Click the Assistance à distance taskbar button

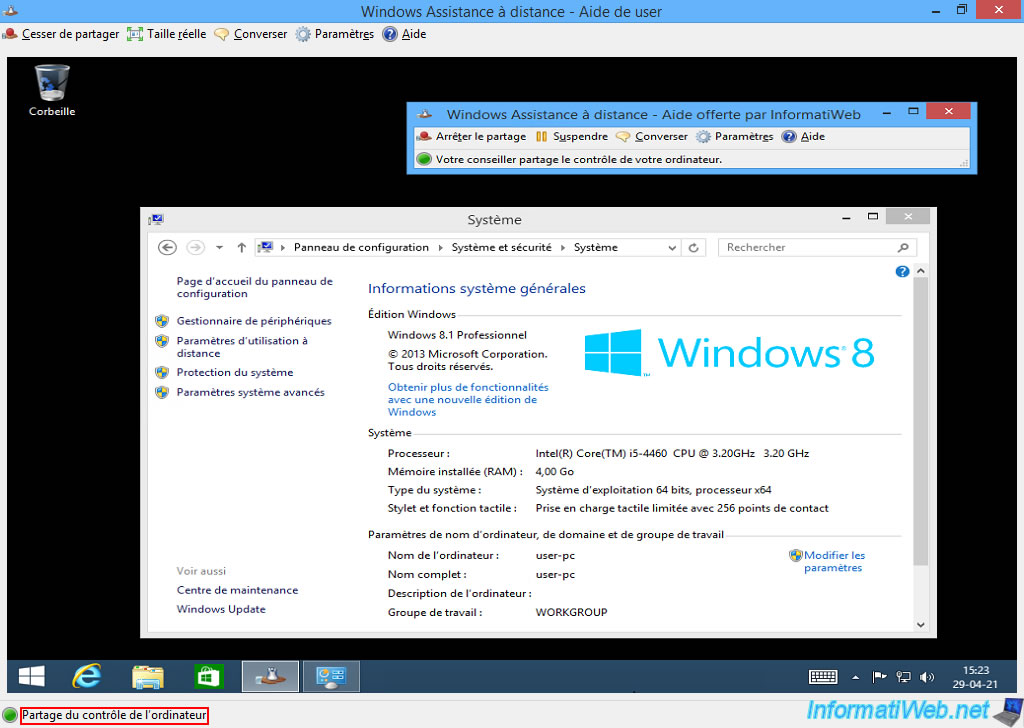pyautogui.click(x=270, y=676)
